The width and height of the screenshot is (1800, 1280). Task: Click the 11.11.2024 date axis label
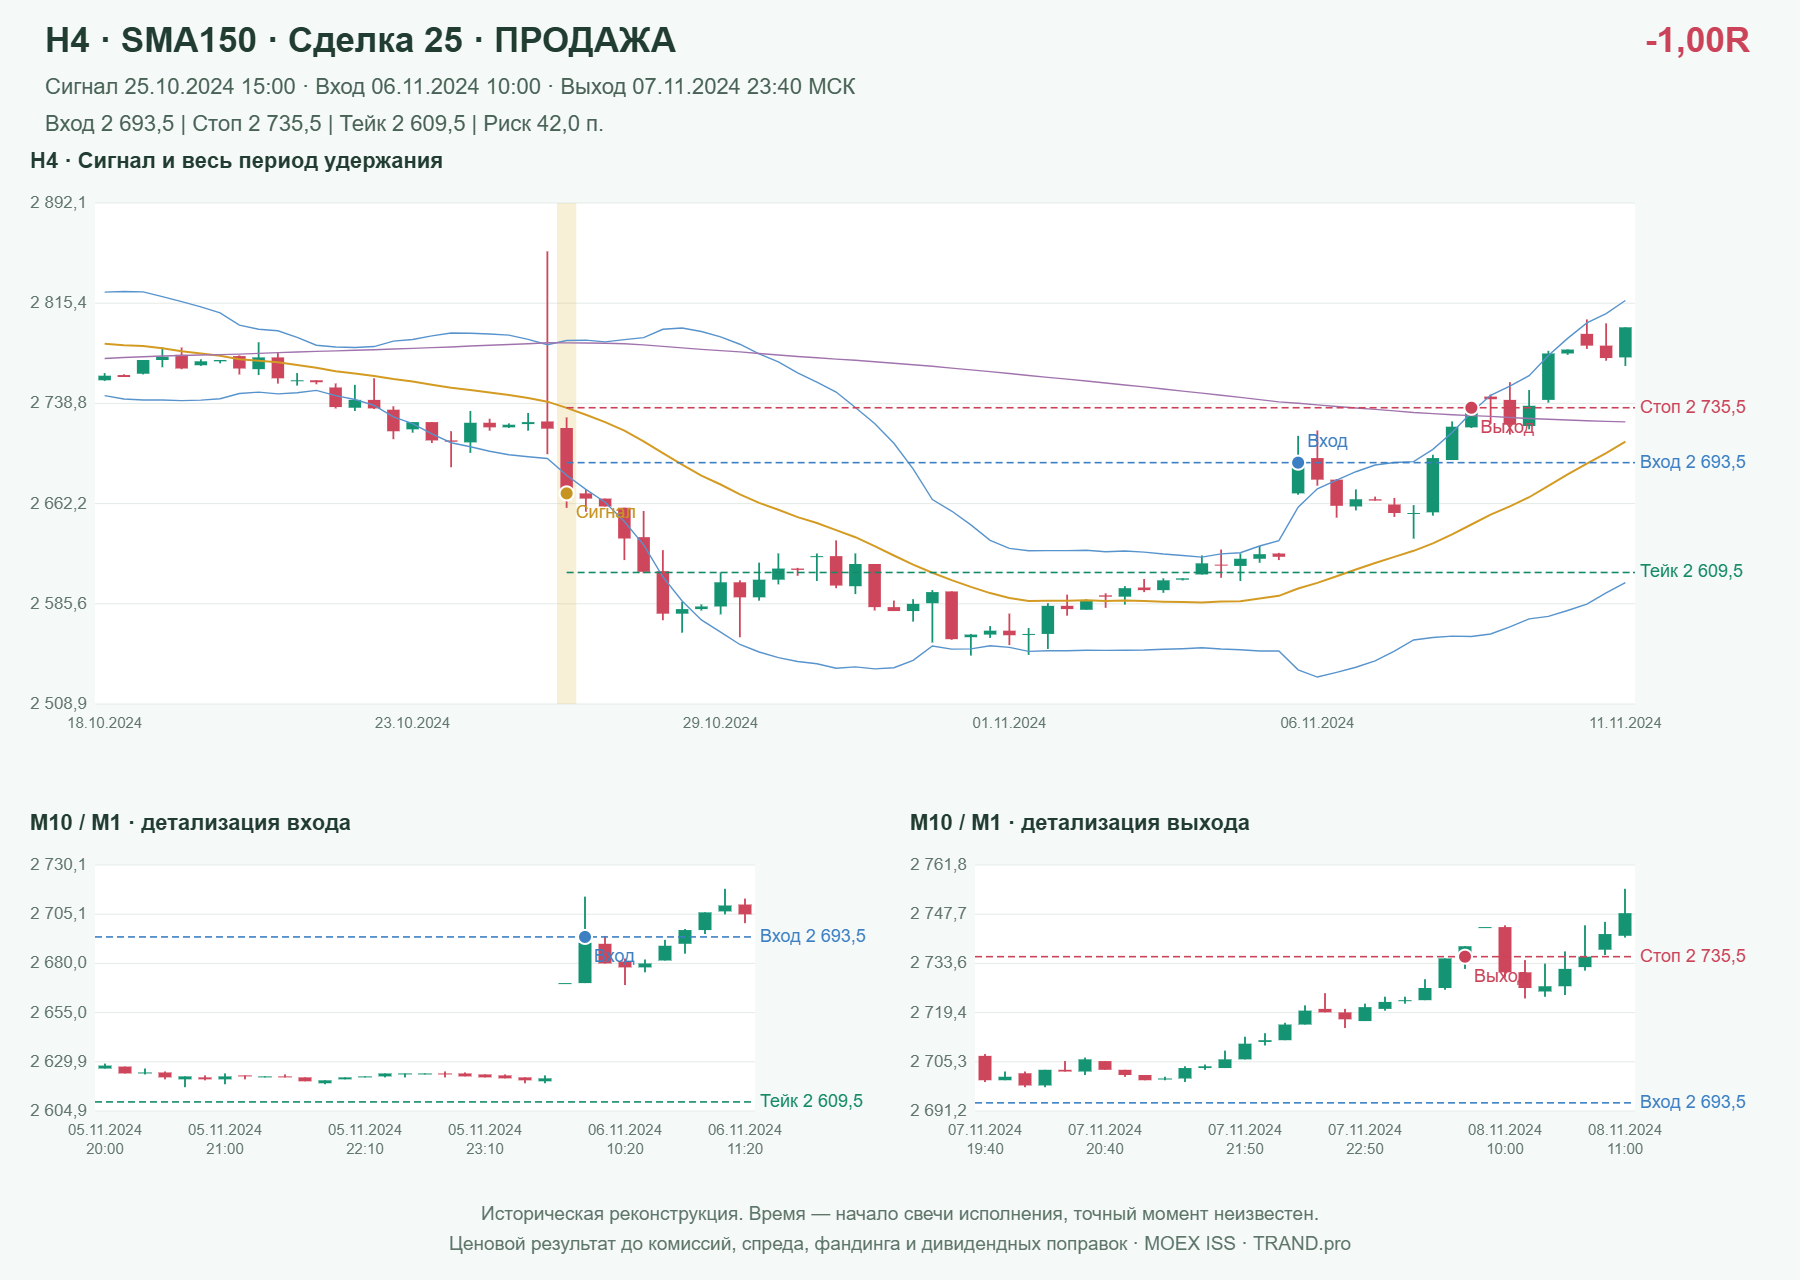(1625, 723)
